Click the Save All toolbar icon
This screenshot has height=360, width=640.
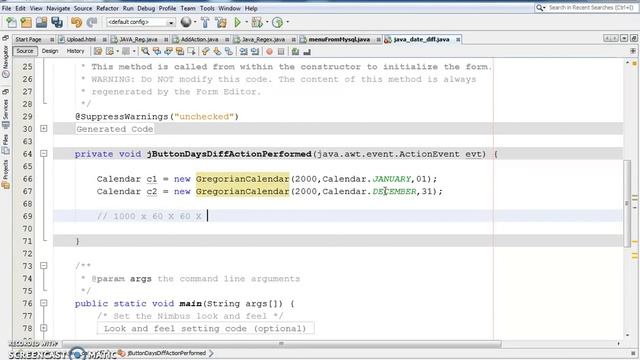57,22
